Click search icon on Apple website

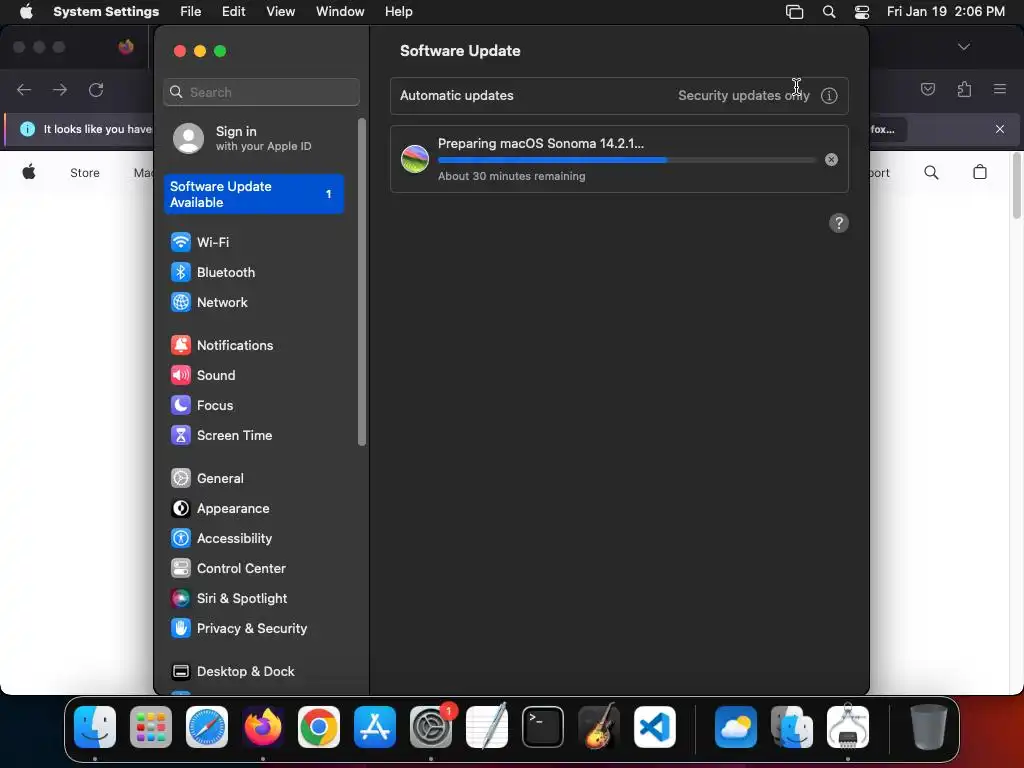pyautogui.click(x=931, y=172)
